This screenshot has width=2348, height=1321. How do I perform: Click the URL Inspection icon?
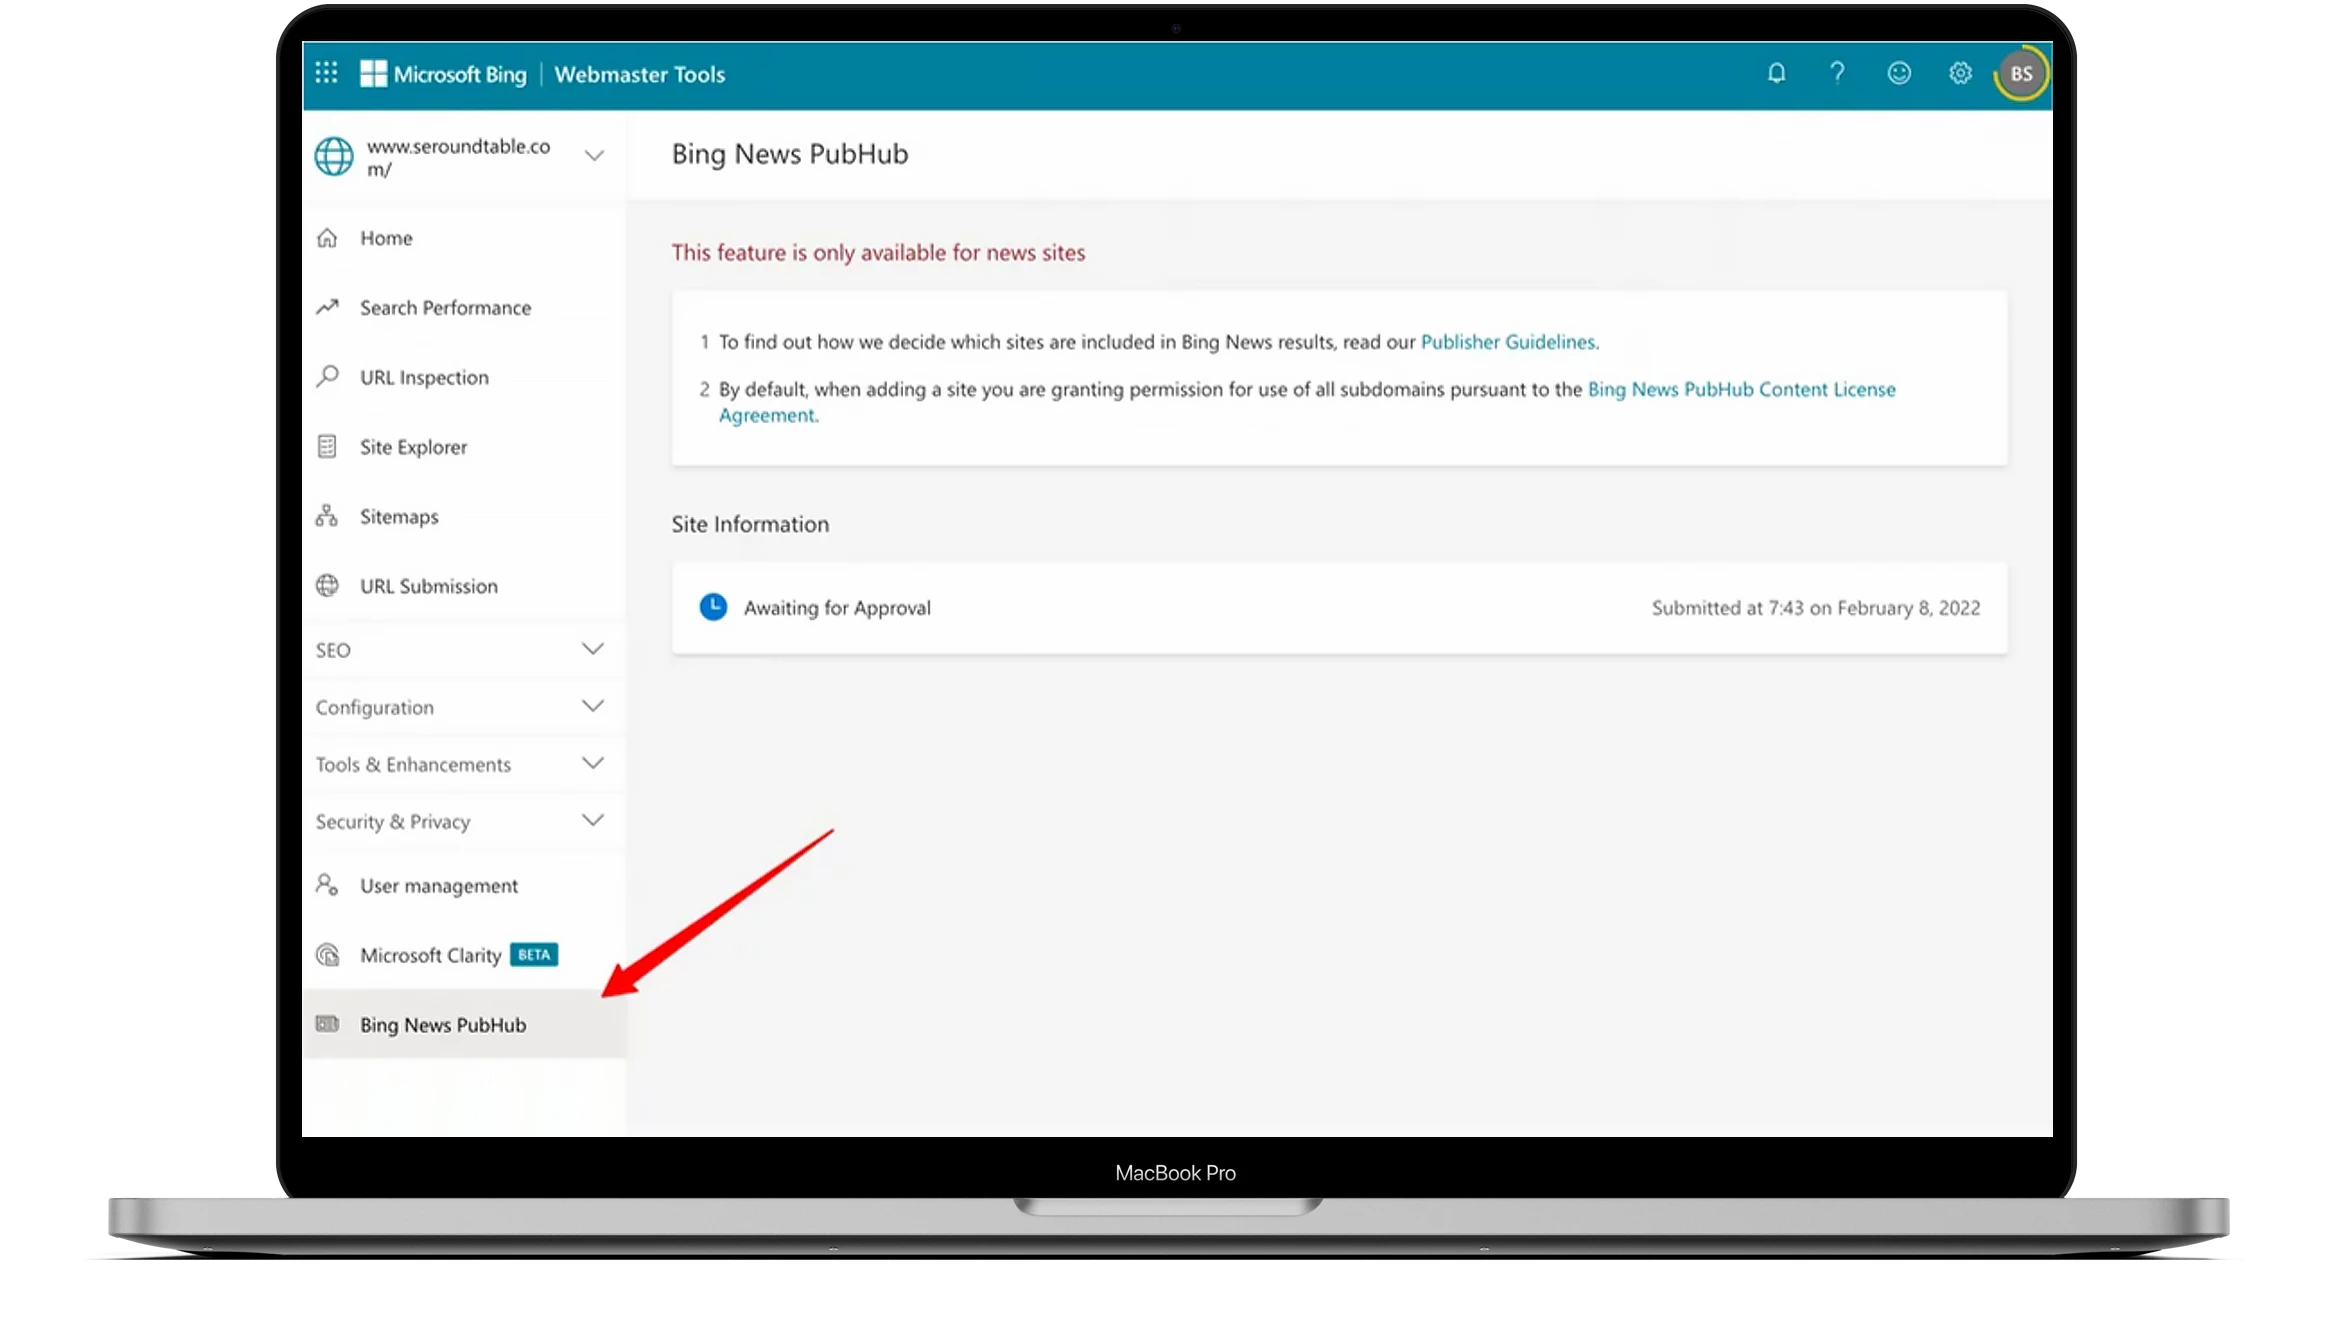pos(327,376)
